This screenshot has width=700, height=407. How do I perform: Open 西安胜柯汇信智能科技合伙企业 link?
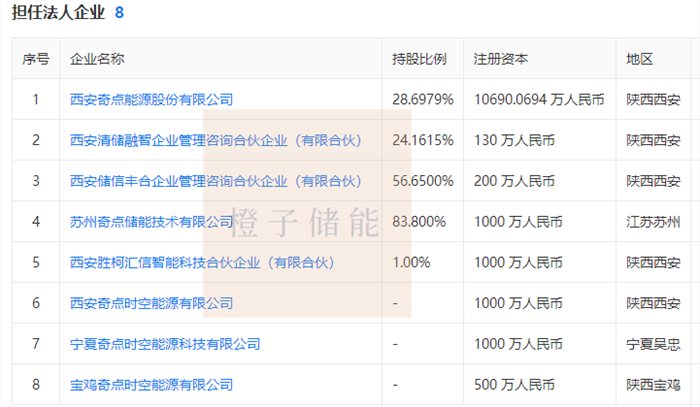tap(202, 262)
